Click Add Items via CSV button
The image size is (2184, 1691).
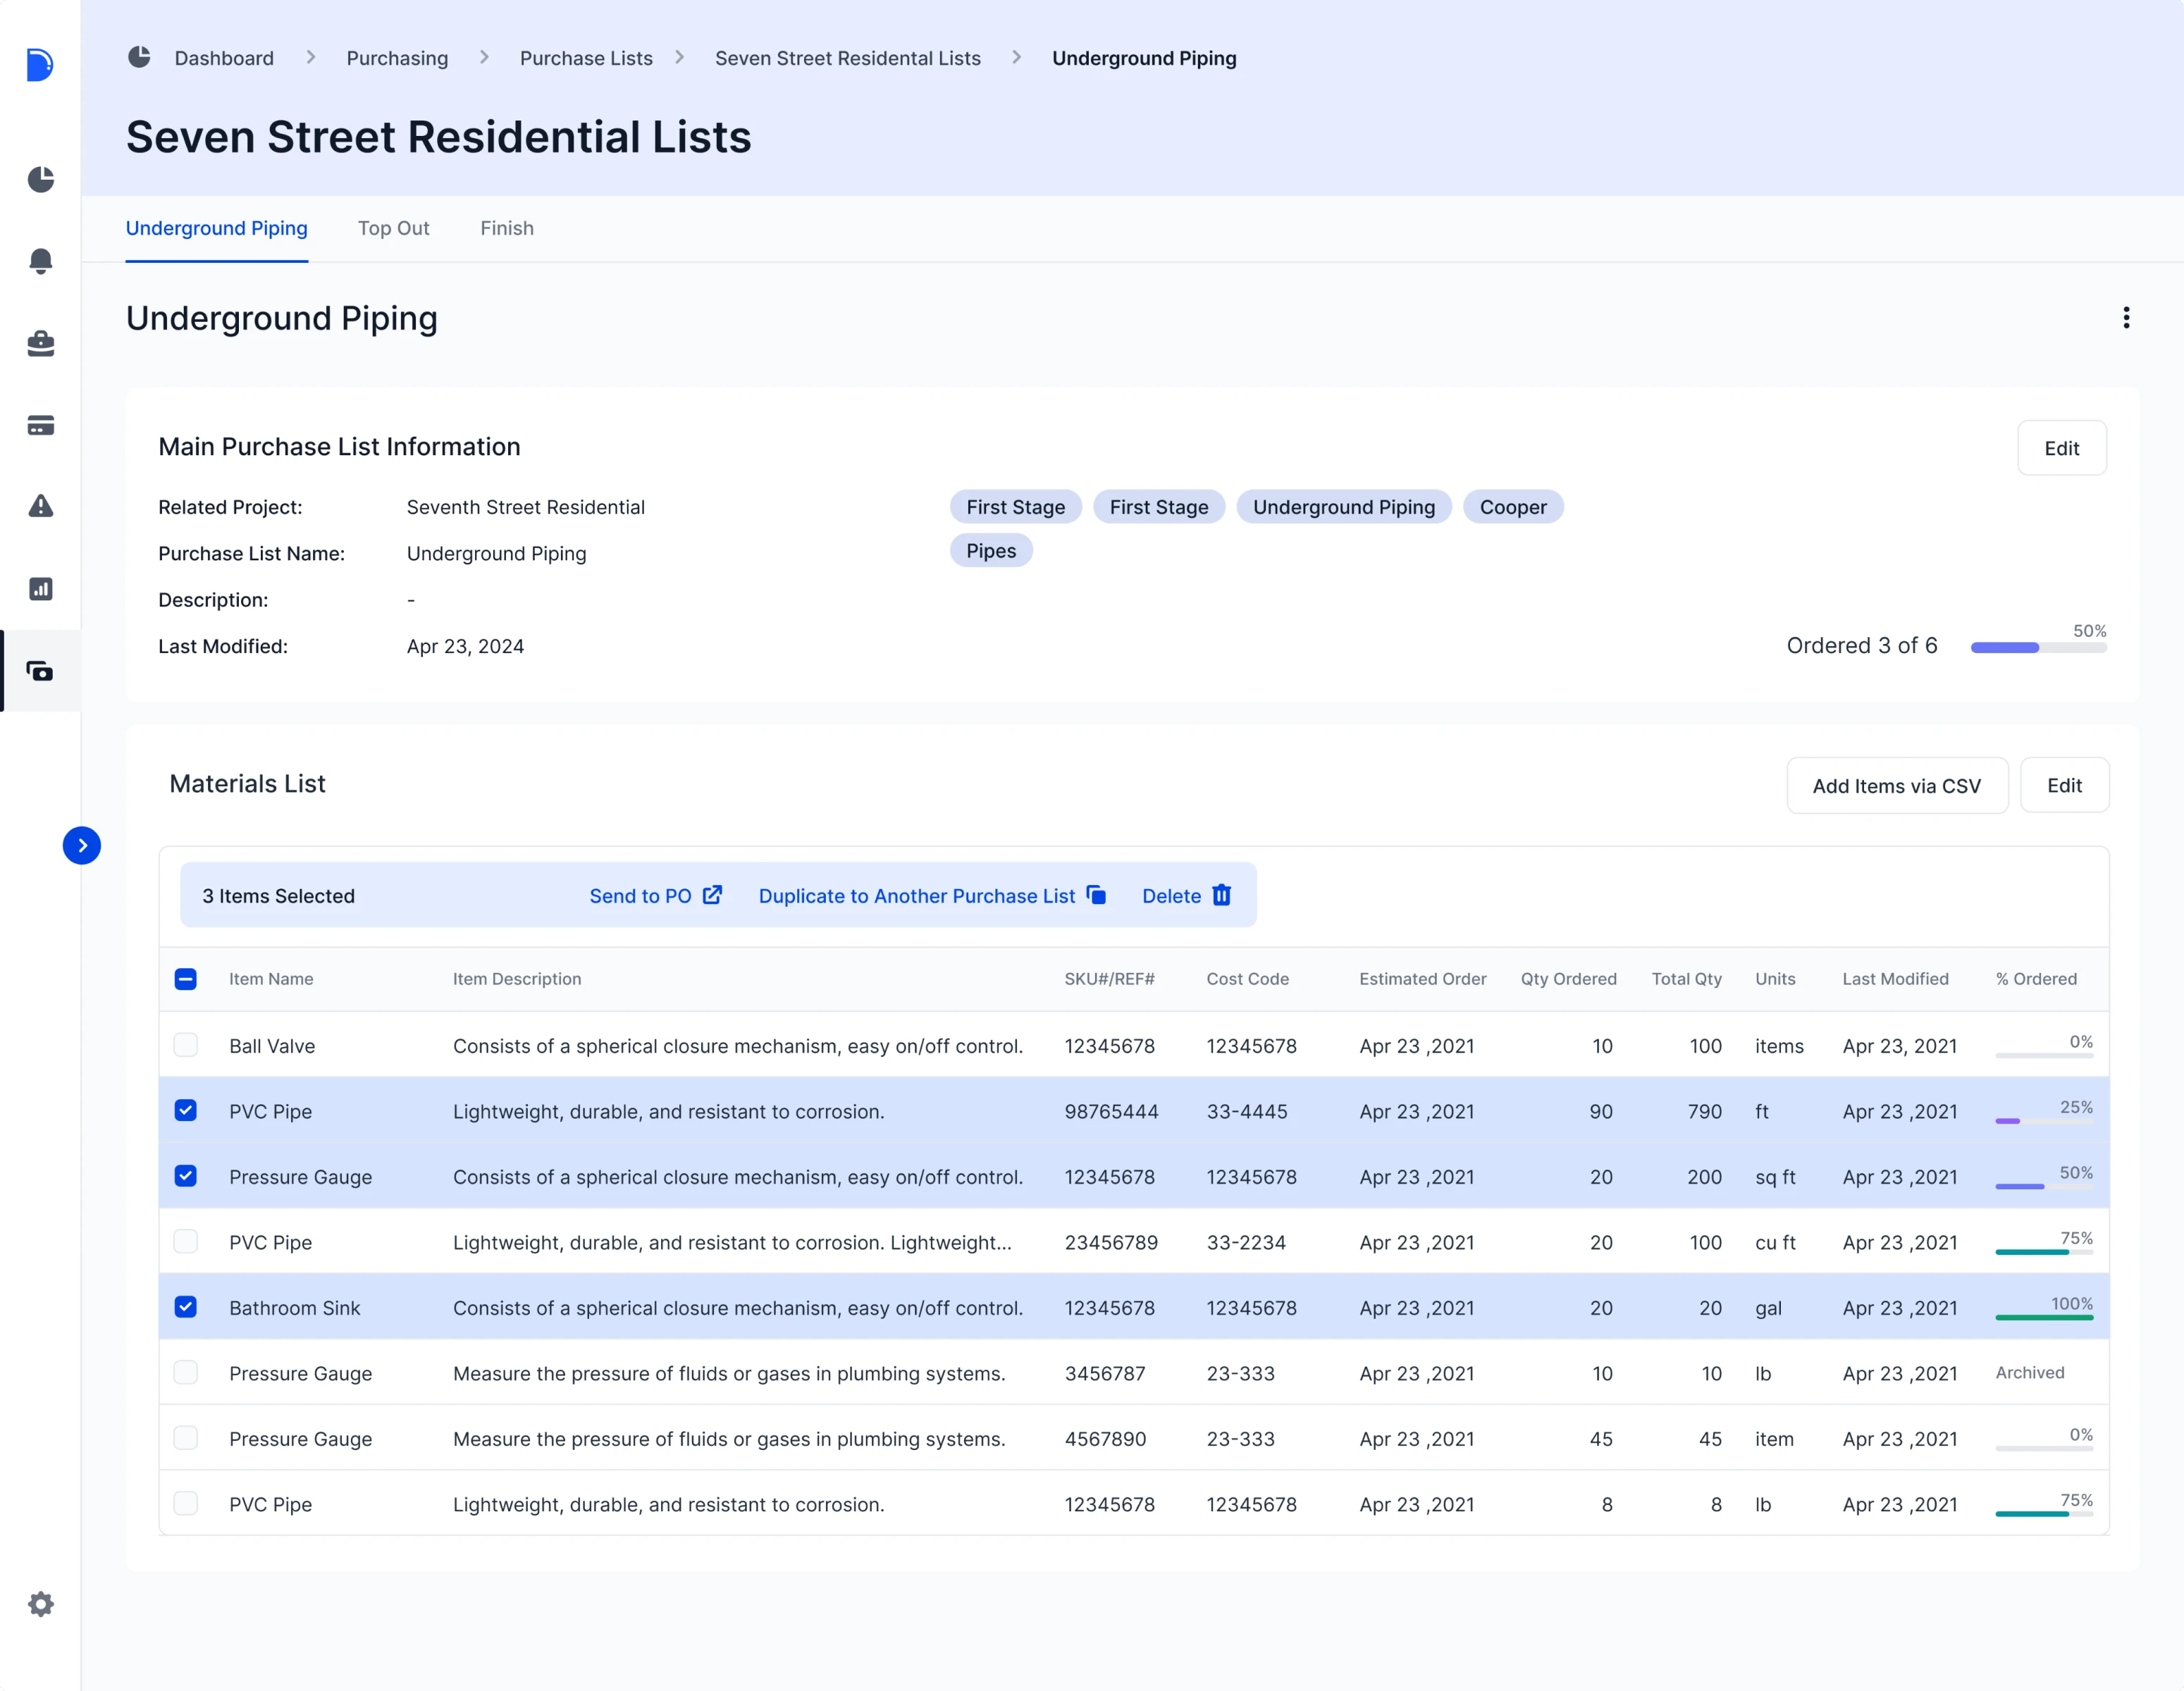point(1896,786)
